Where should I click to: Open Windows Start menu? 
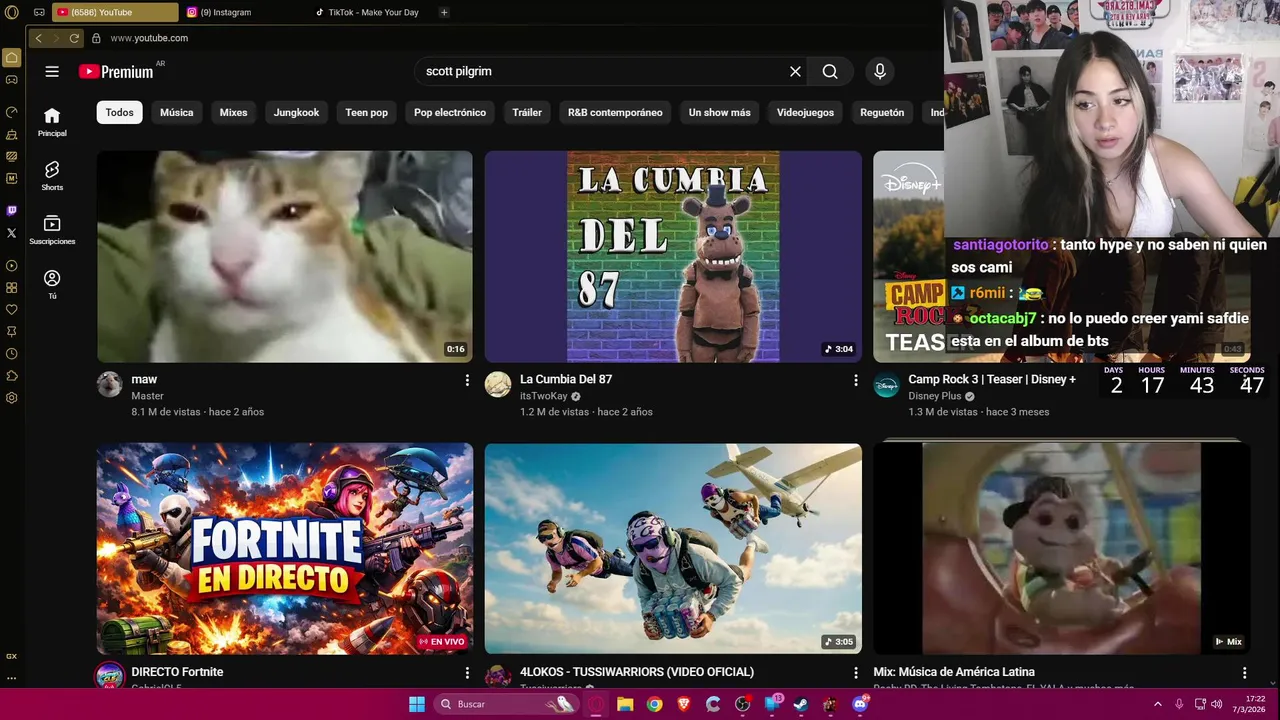coord(417,704)
